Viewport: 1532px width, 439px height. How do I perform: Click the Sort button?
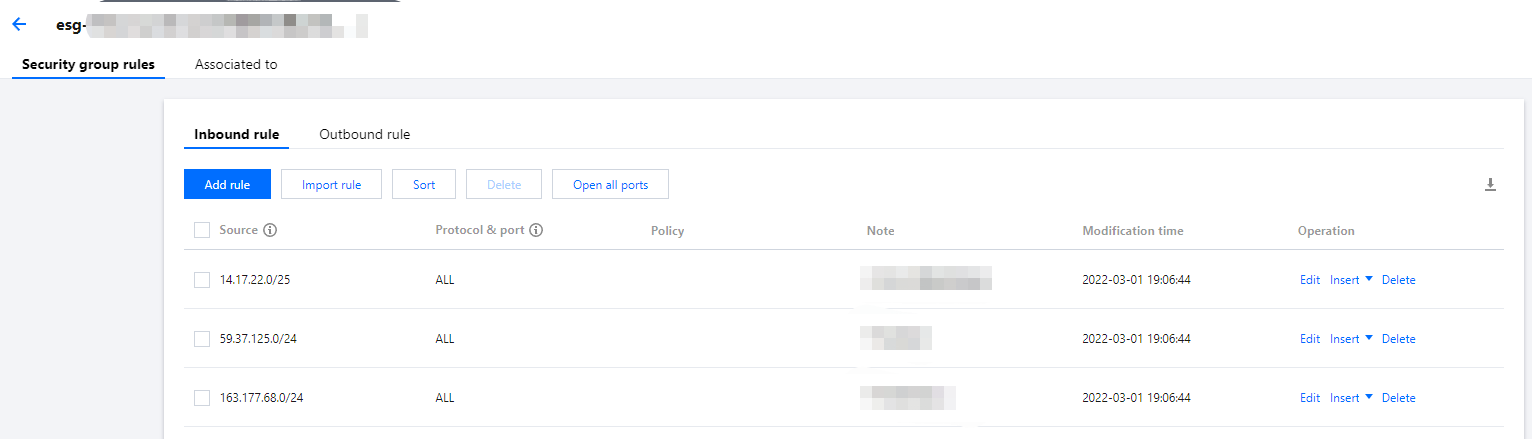[424, 185]
